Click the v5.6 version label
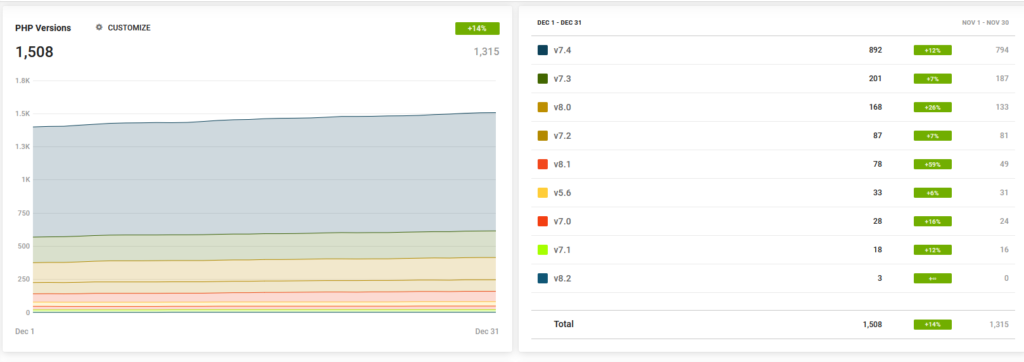 point(562,193)
